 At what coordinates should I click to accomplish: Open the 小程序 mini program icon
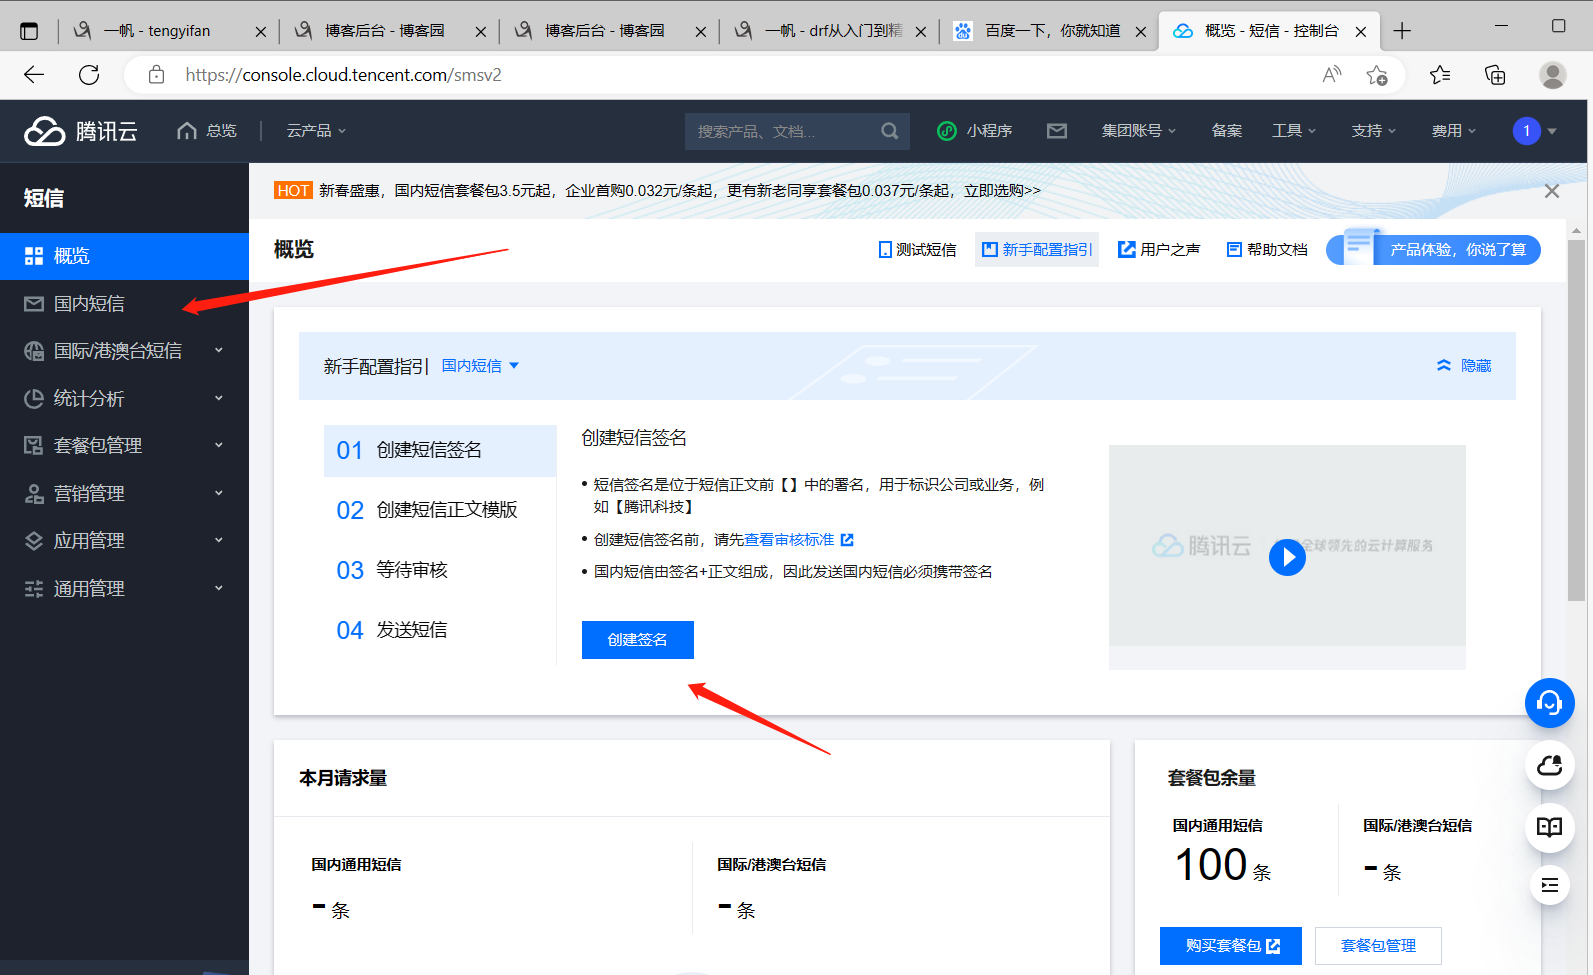tap(946, 131)
